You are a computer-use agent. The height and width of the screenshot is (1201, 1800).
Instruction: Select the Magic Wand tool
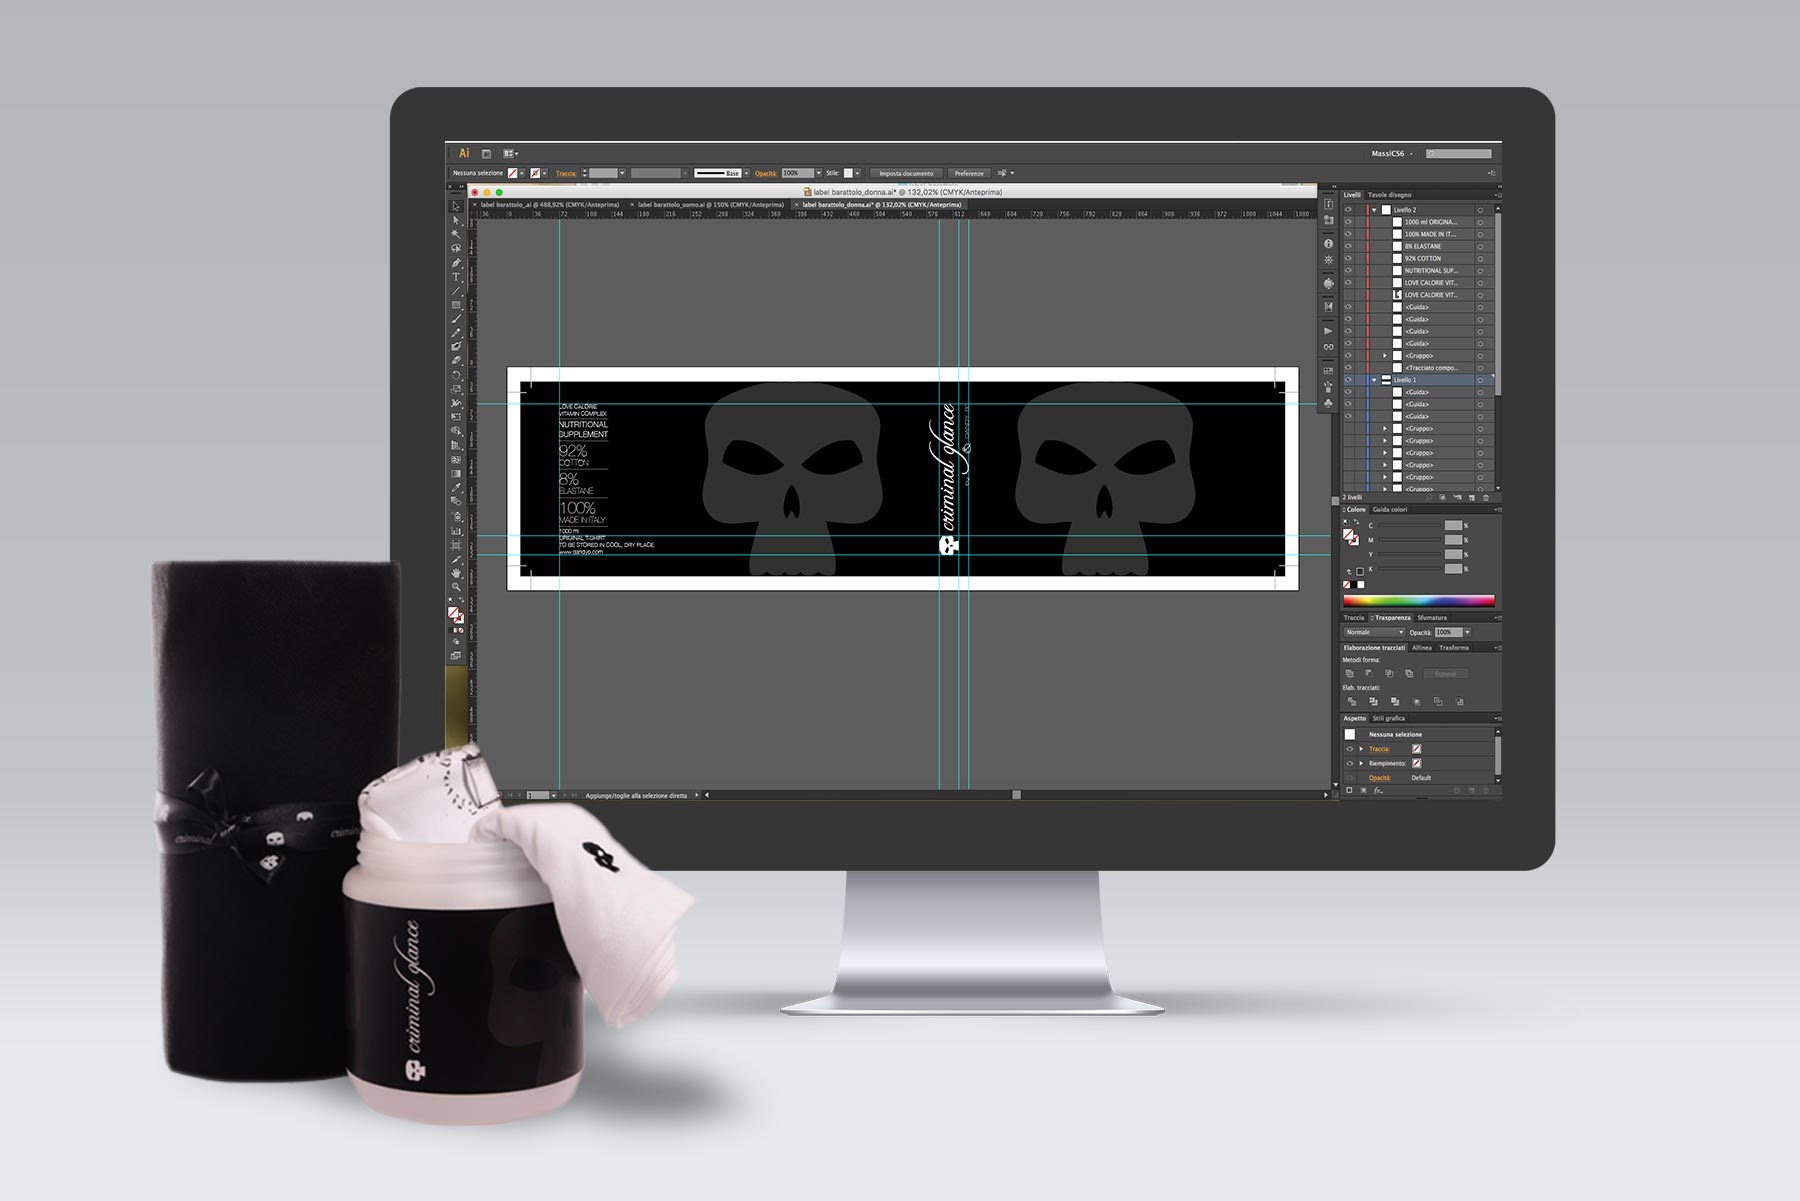pyautogui.click(x=456, y=234)
